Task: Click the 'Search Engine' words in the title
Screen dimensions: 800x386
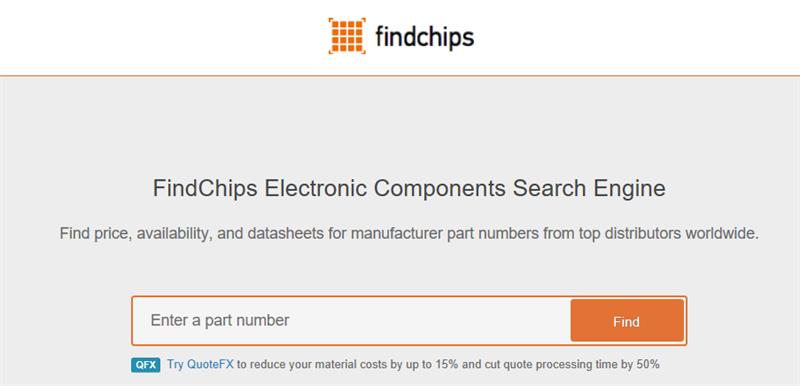Action: [589, 188]
